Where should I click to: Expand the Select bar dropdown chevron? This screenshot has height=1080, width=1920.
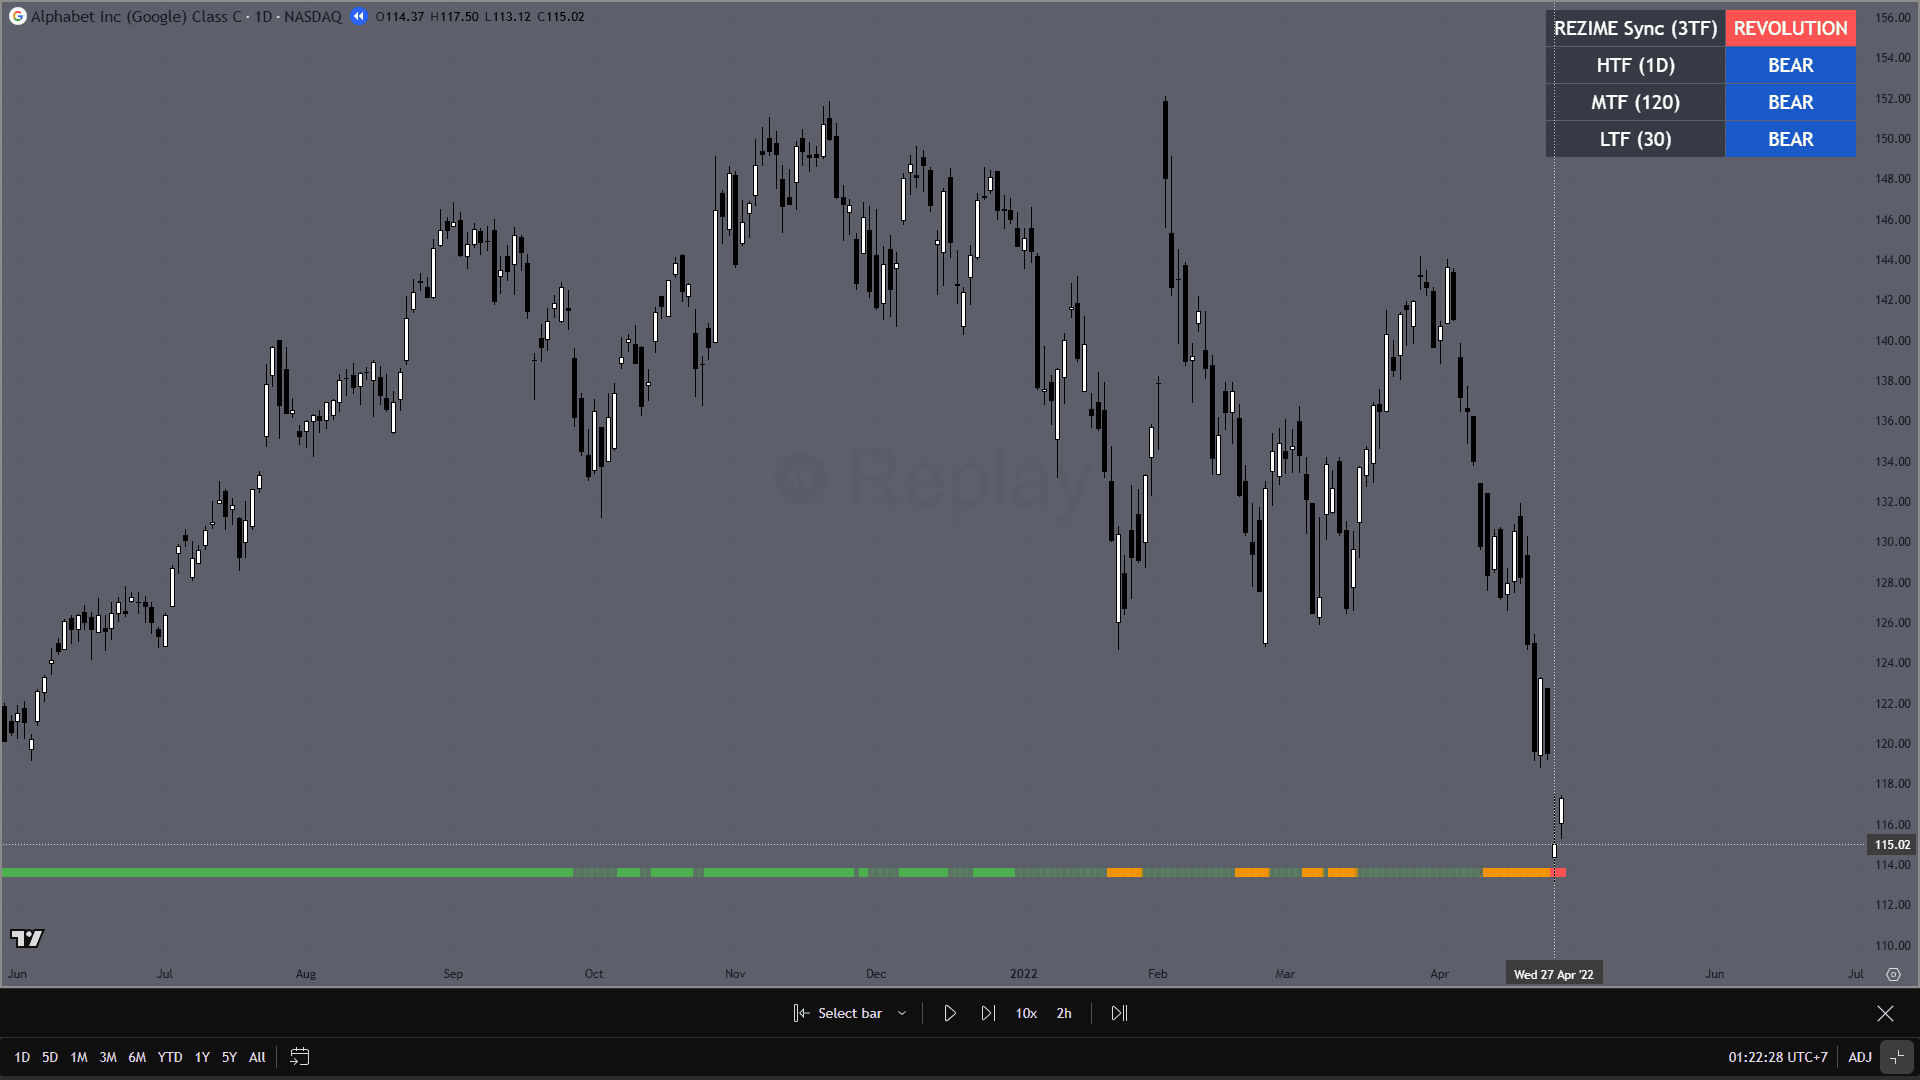point(902,1013)
